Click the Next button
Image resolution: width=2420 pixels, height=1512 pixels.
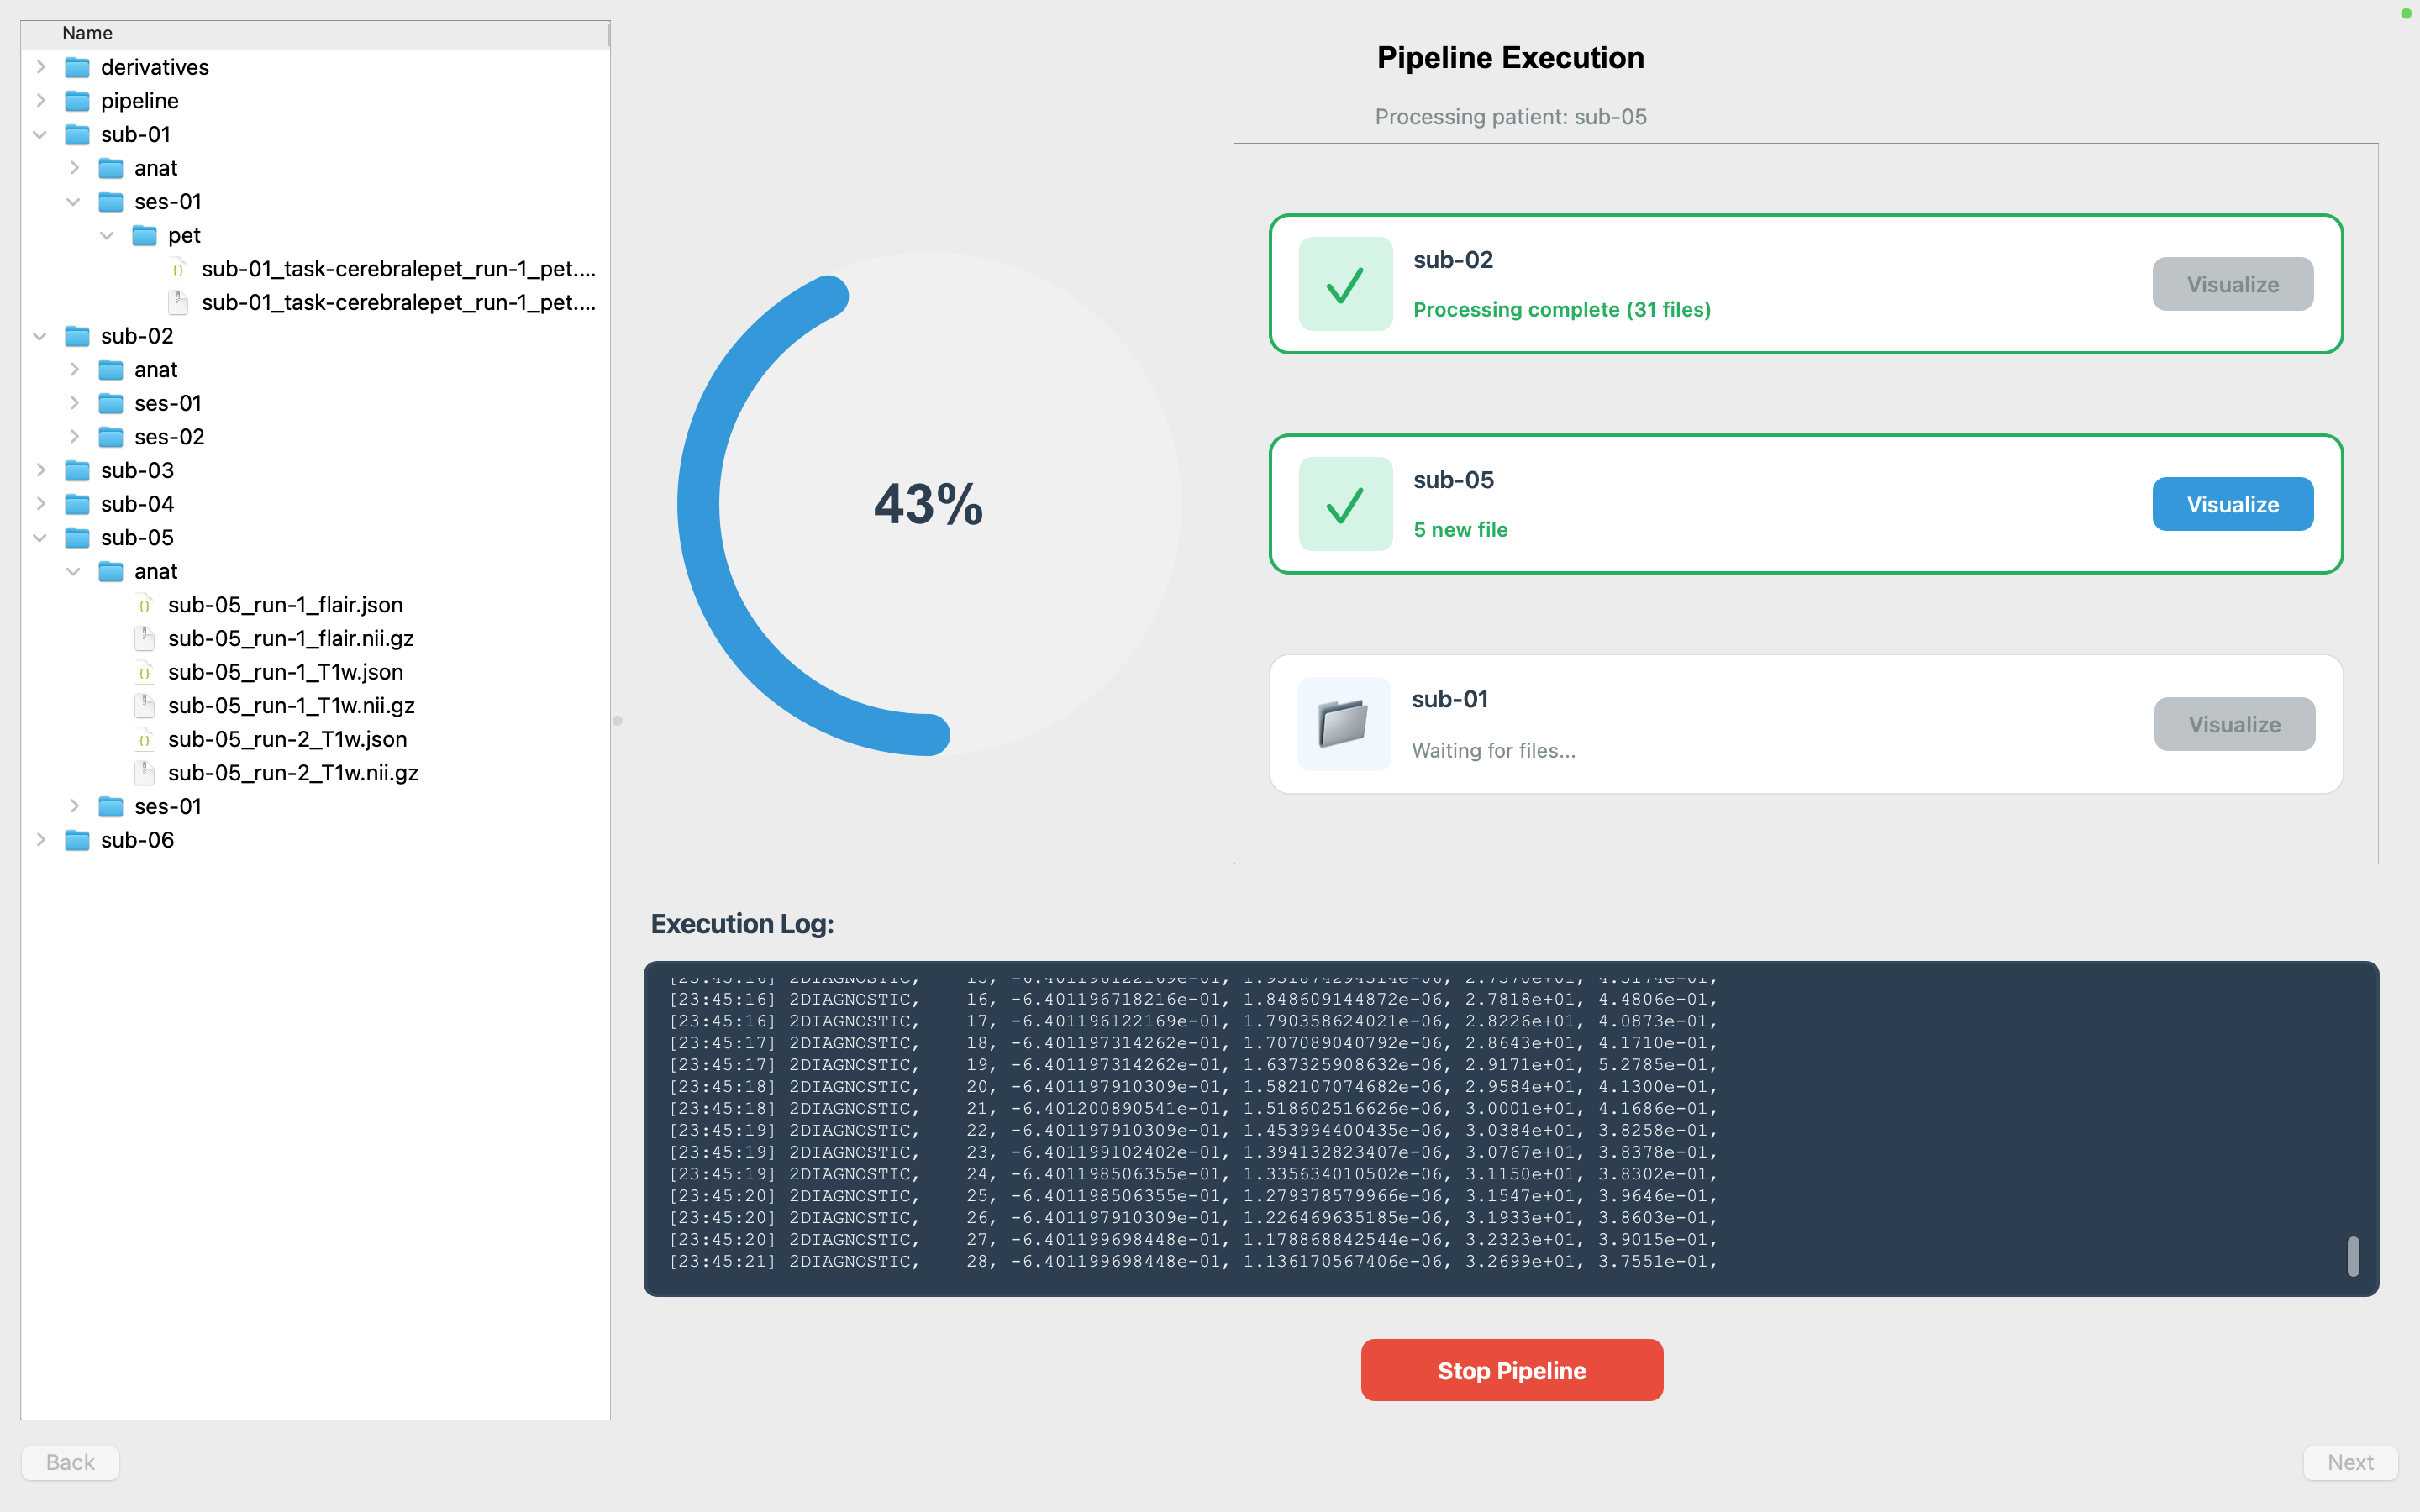pos(2350,1462)
